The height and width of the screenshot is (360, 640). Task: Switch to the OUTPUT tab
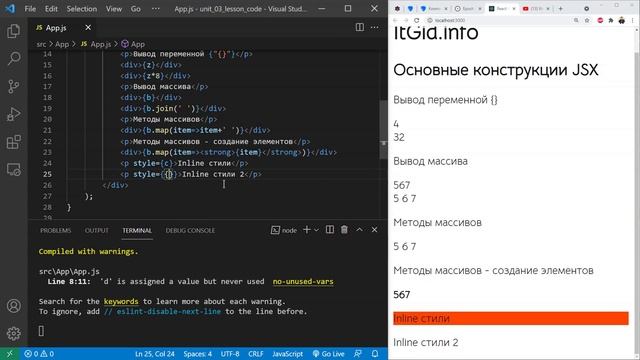tap(97, 230)
